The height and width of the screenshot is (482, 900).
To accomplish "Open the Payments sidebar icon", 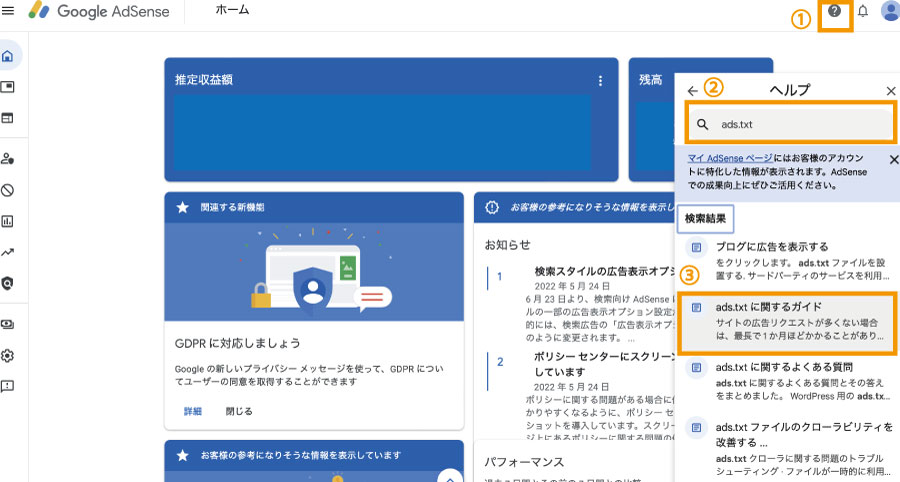I will click(x=7, y=324).
